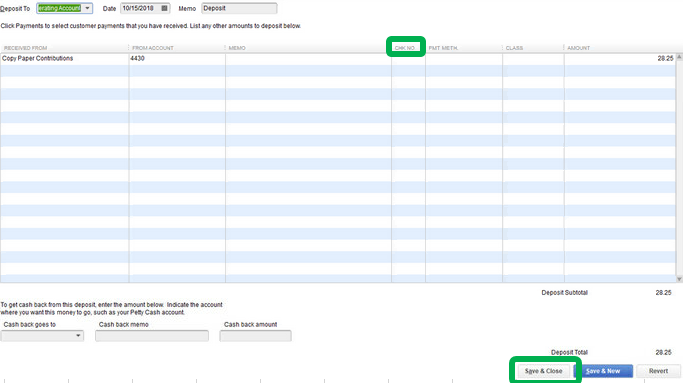This screenshot has width=683, height=383.
Task: Click the Cash back amount field
Action: [x=255, y=336]
